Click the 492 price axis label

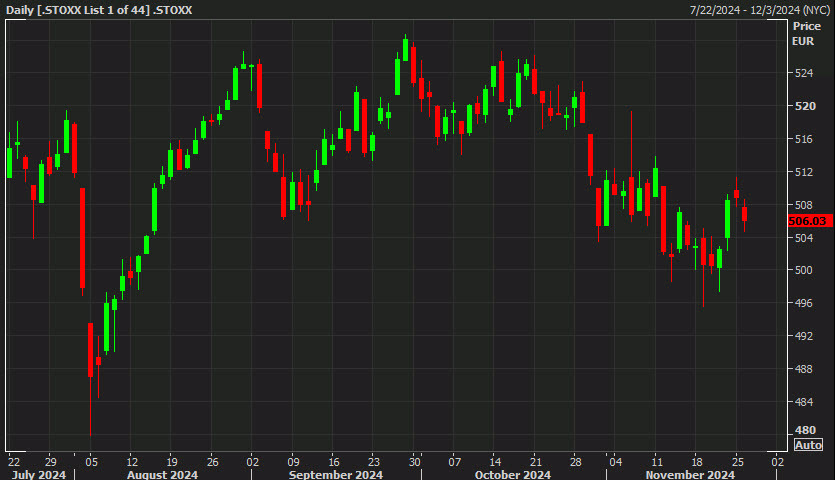pos(804,336)
